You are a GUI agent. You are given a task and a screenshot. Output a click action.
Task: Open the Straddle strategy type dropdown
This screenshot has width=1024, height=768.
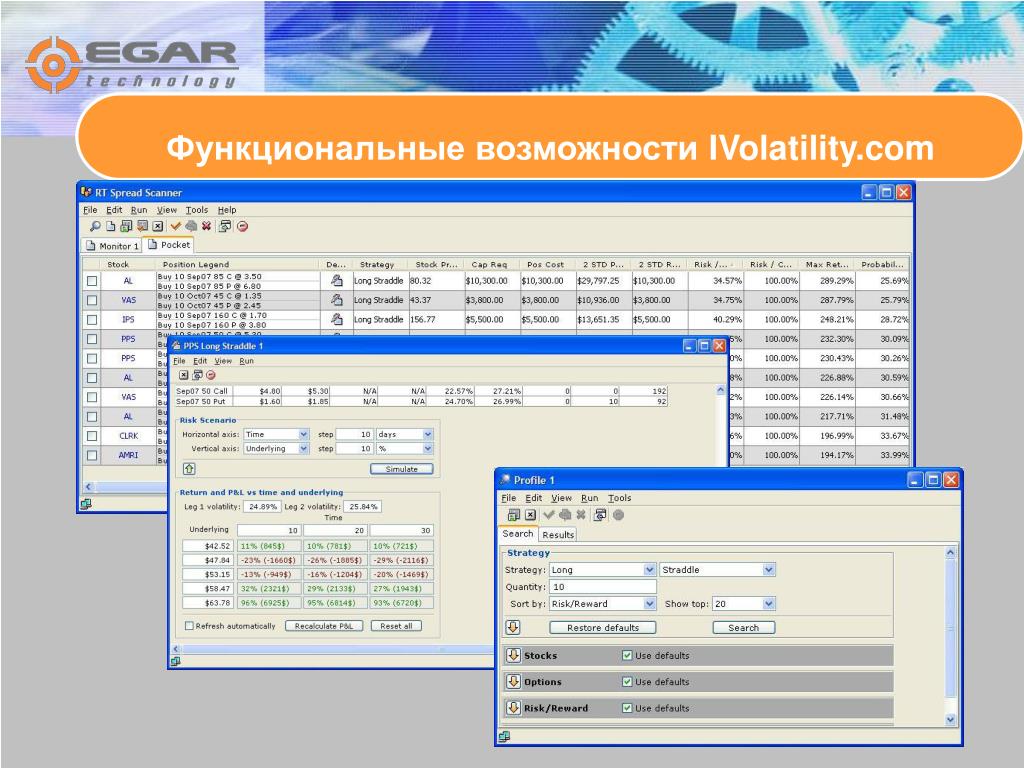click(x=769, y=569)
